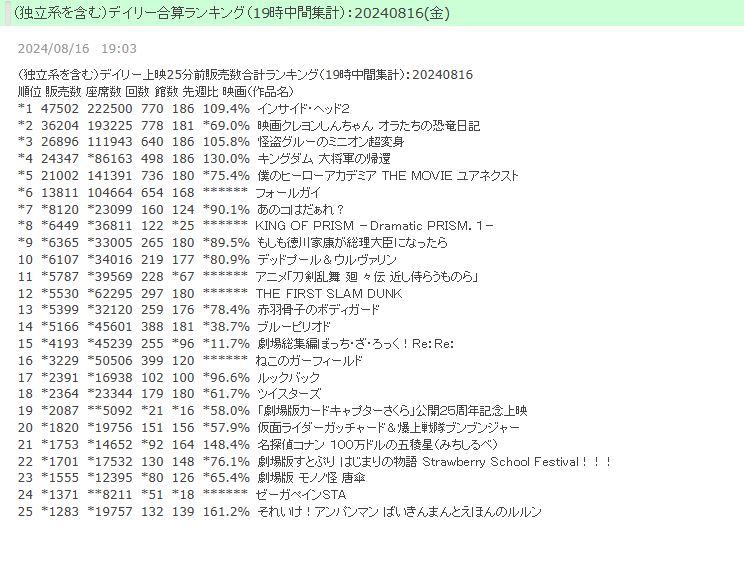Click percentage *65.4% in rank 23 row

pos(226,478)
